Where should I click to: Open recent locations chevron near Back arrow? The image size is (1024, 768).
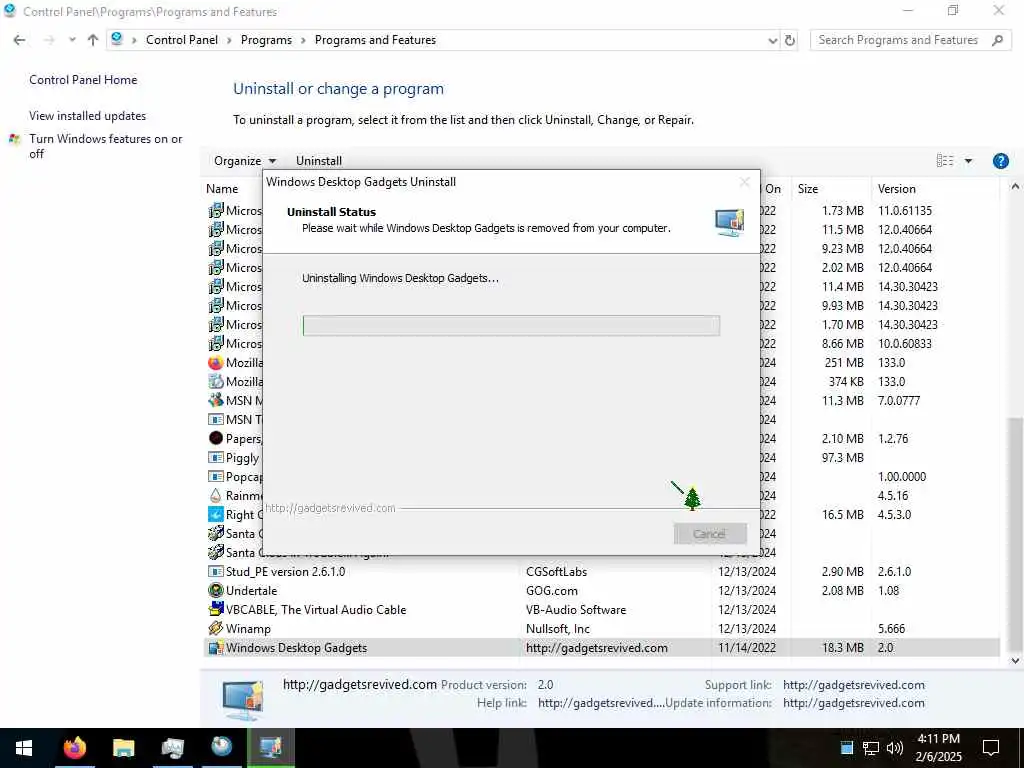[72, 40]
